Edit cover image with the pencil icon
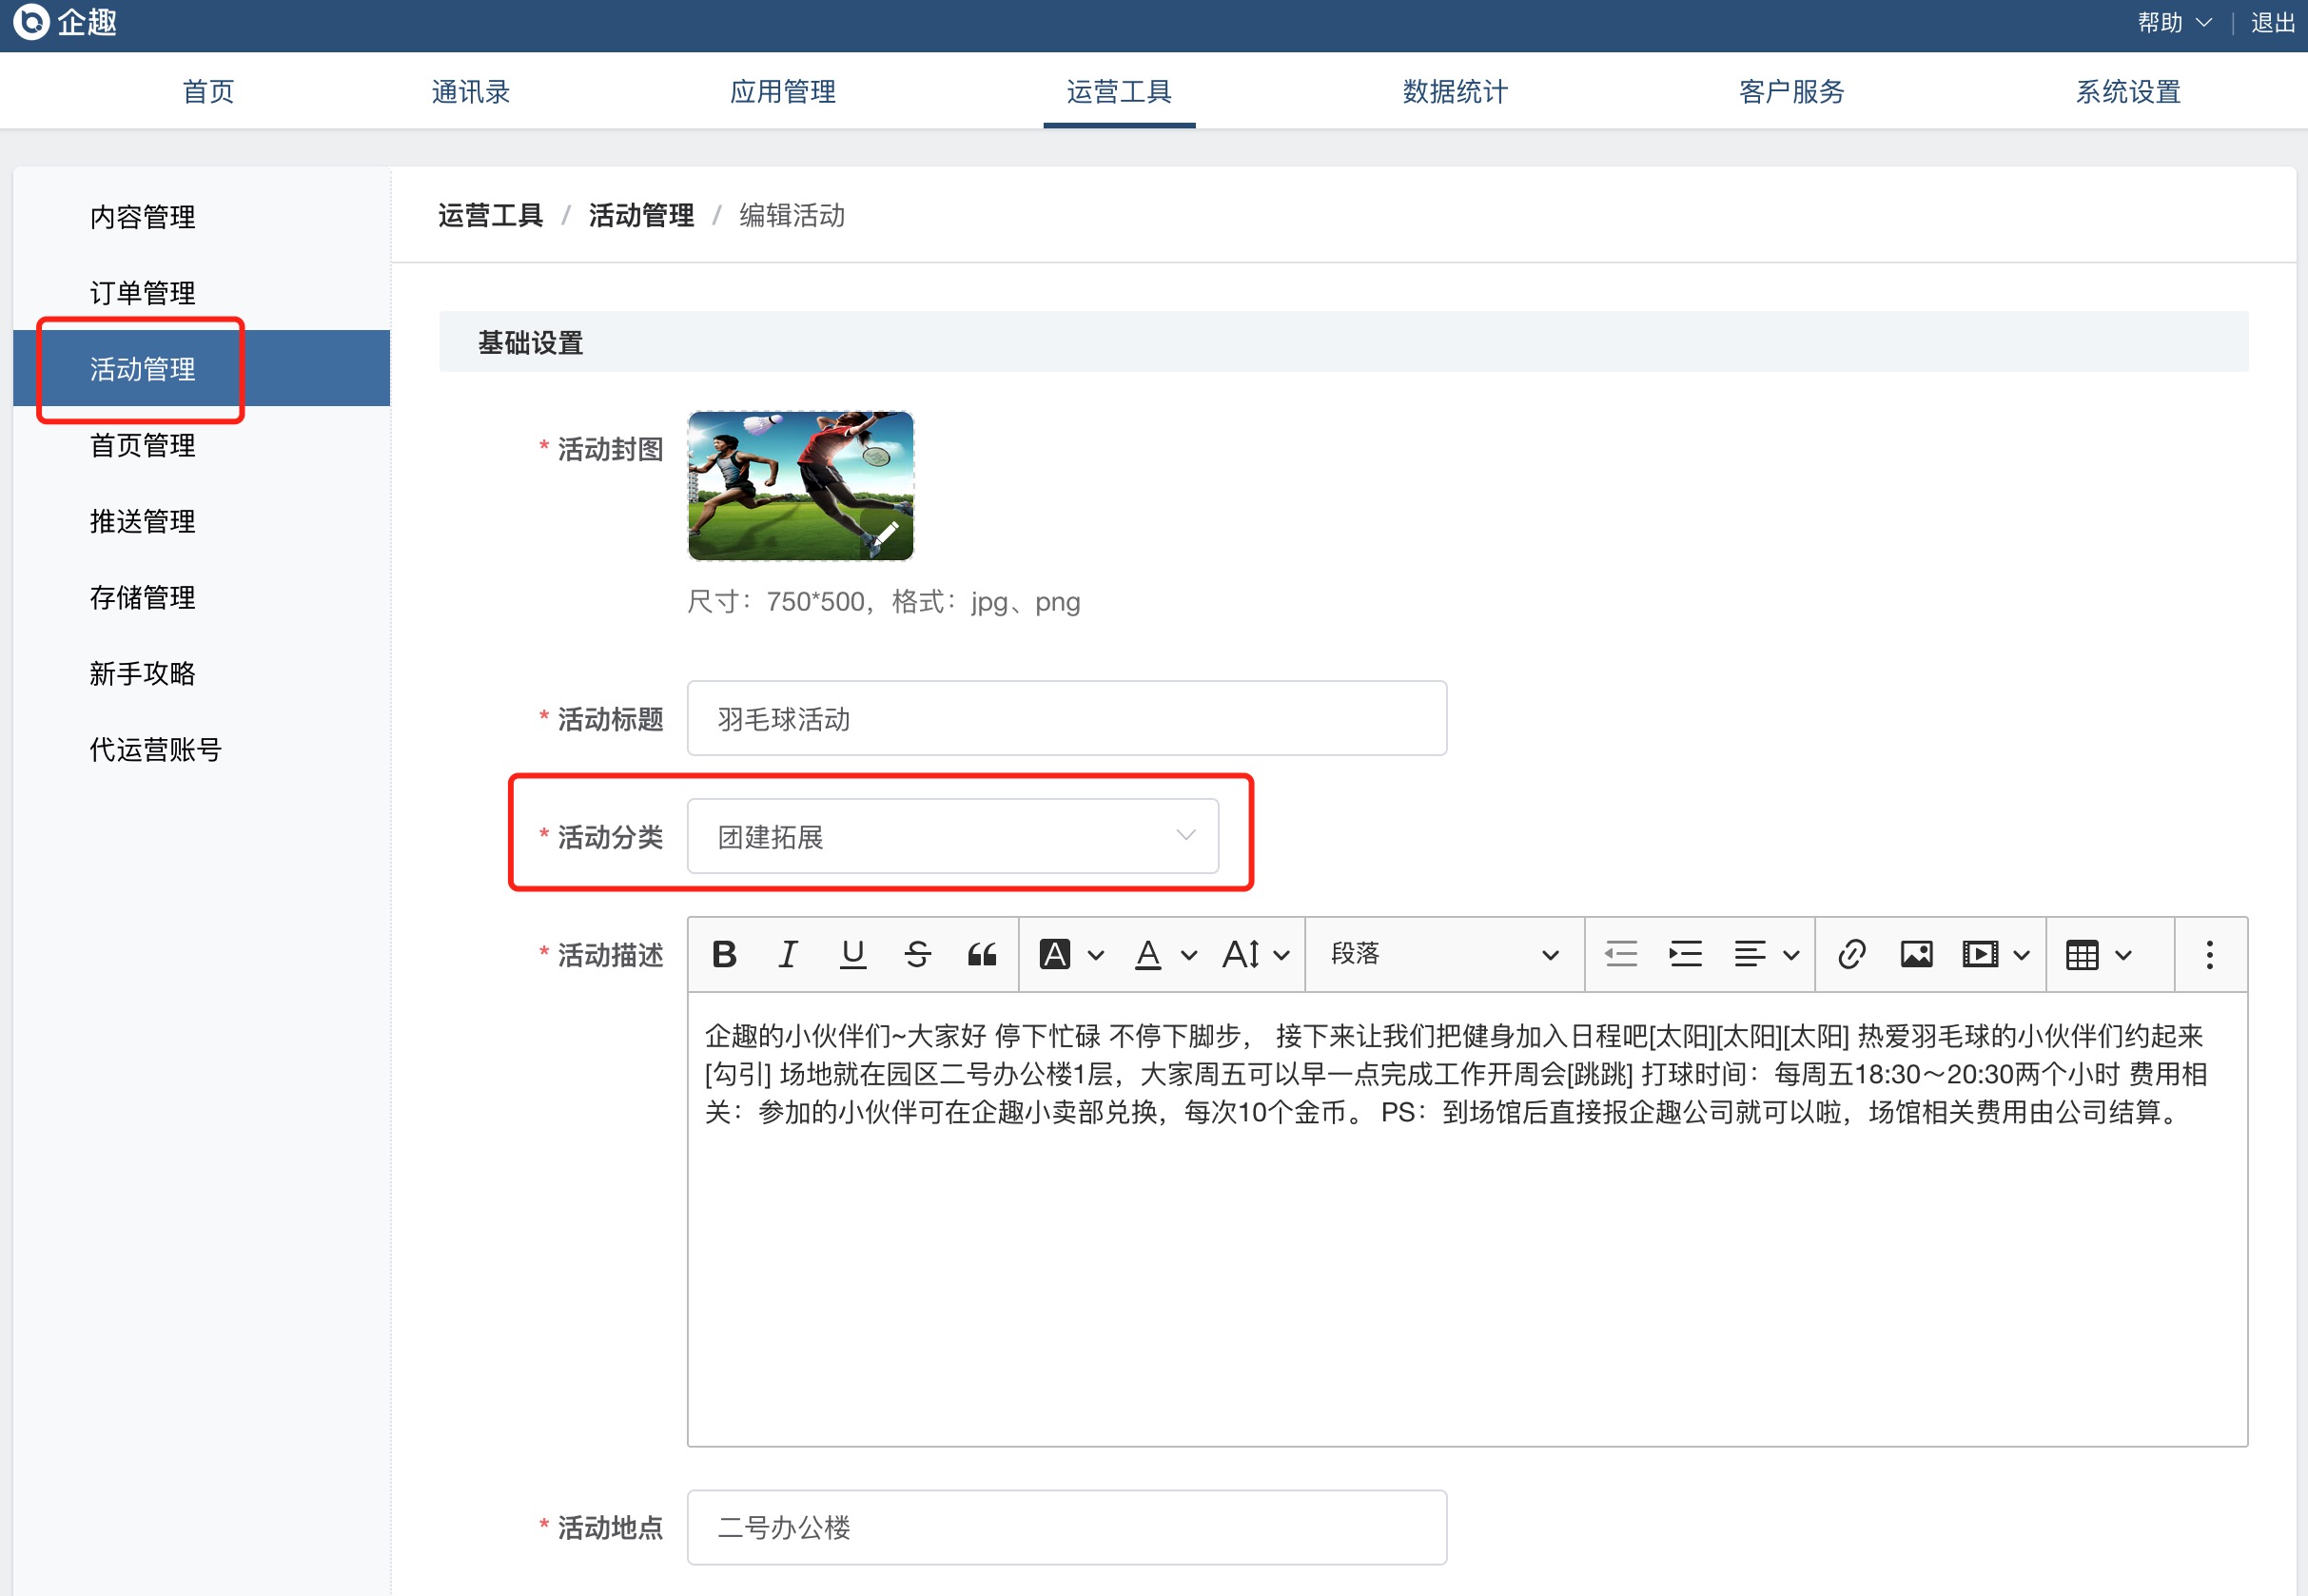This screenshot has height=1596, width=2308. (x=886, y=533)
